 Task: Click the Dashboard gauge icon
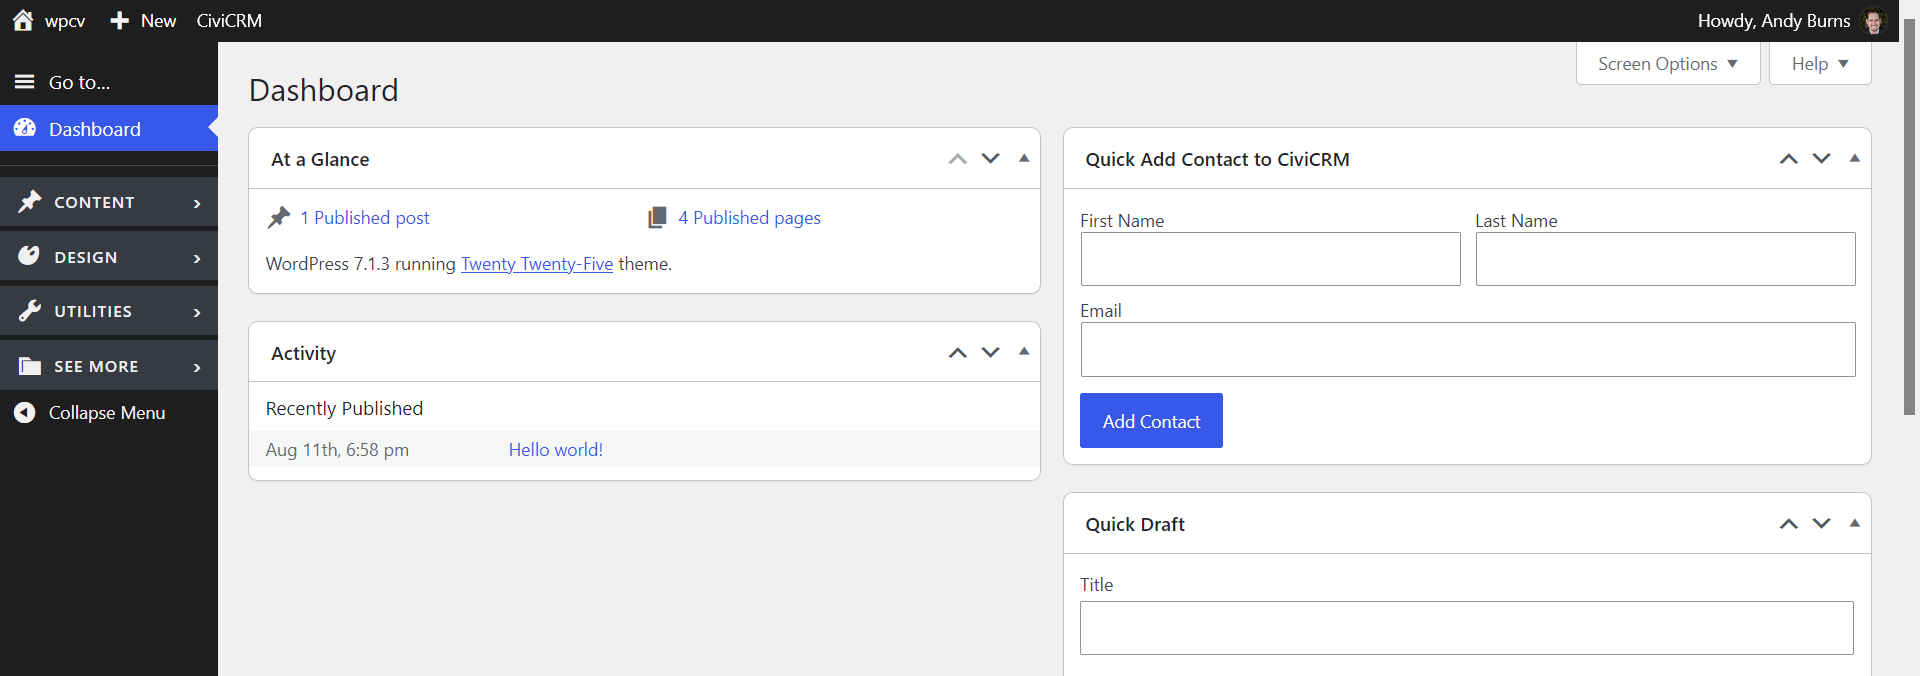(25, 128)
